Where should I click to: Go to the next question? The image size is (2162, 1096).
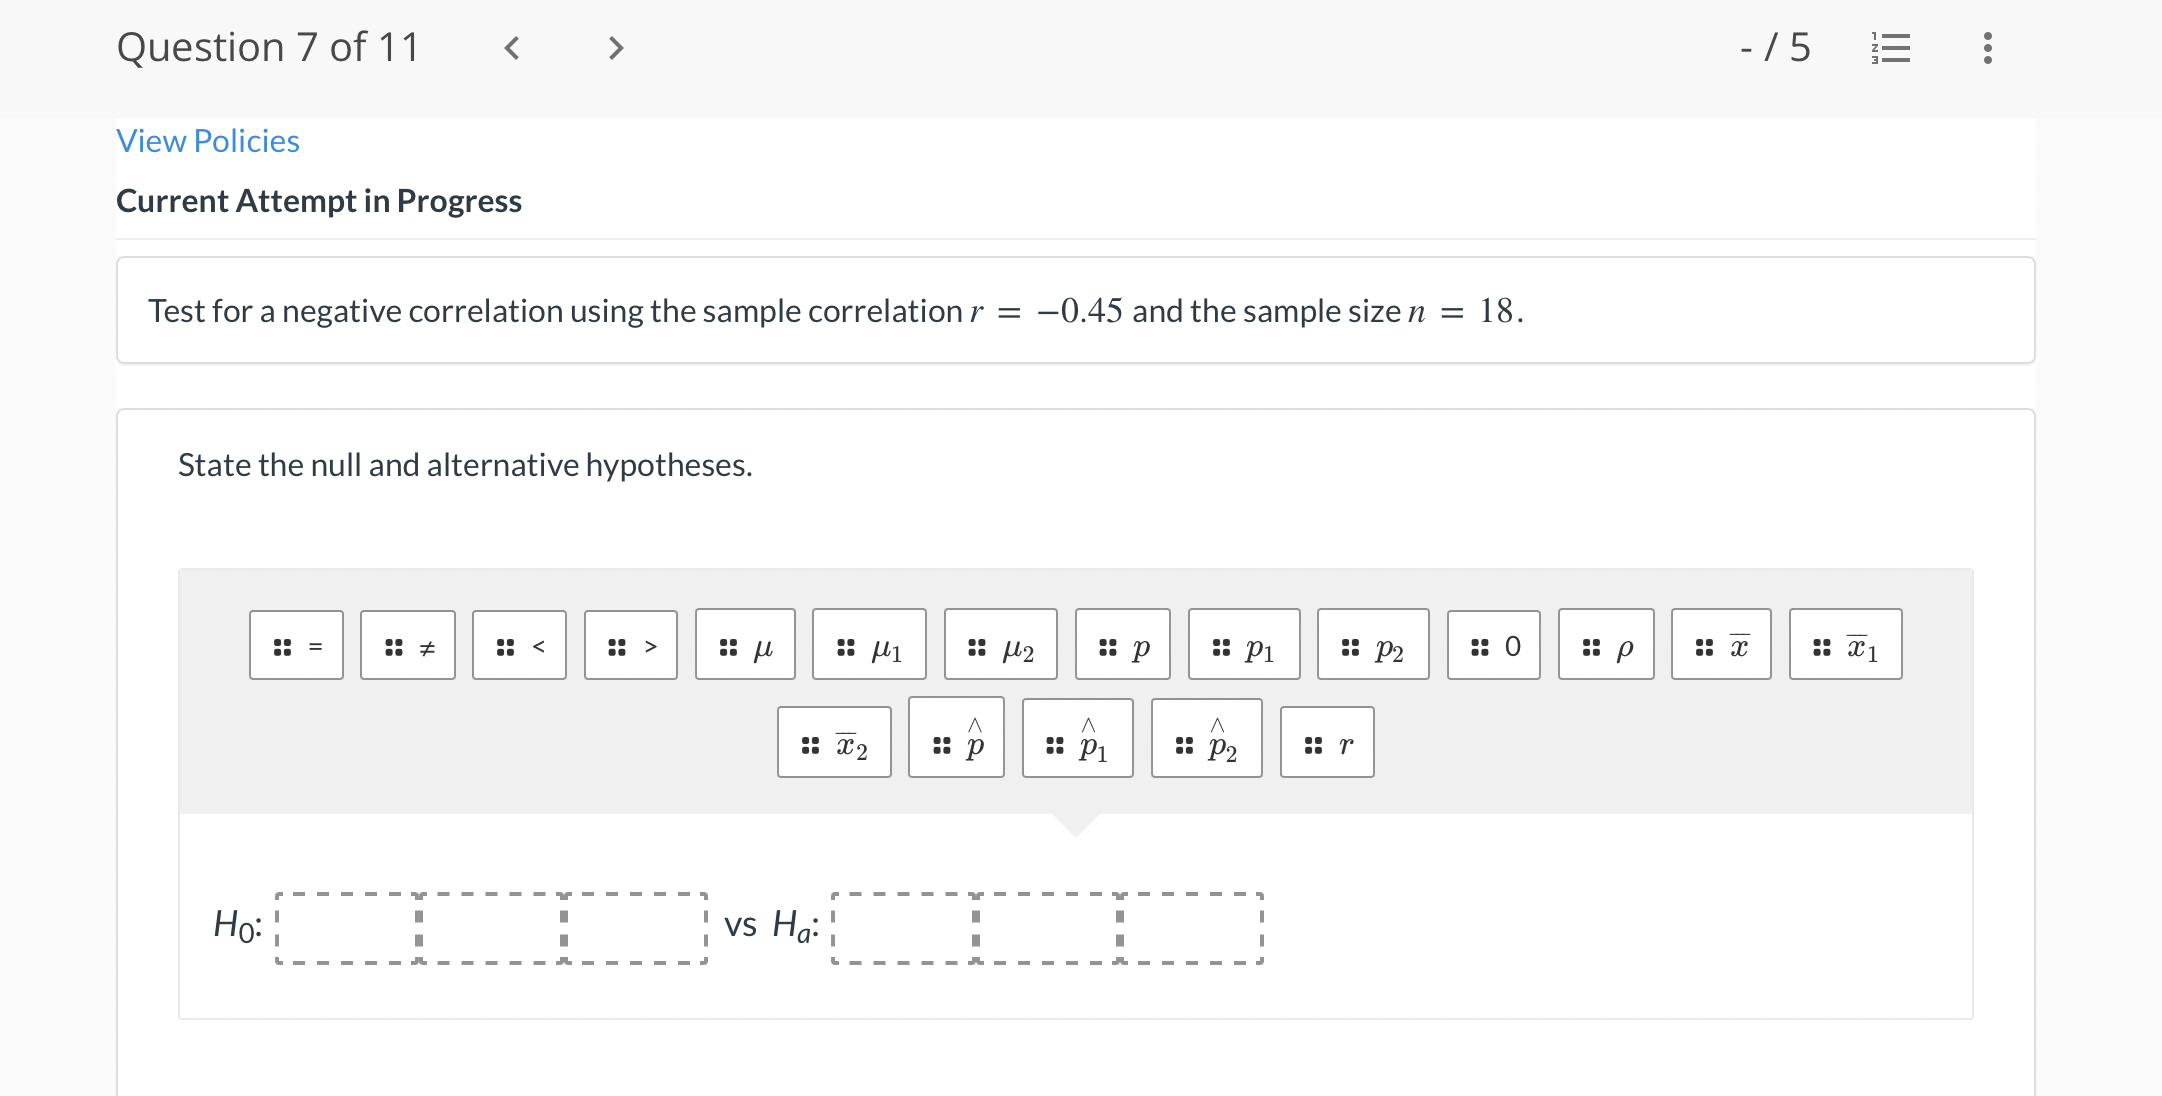[x=616, y=47]
